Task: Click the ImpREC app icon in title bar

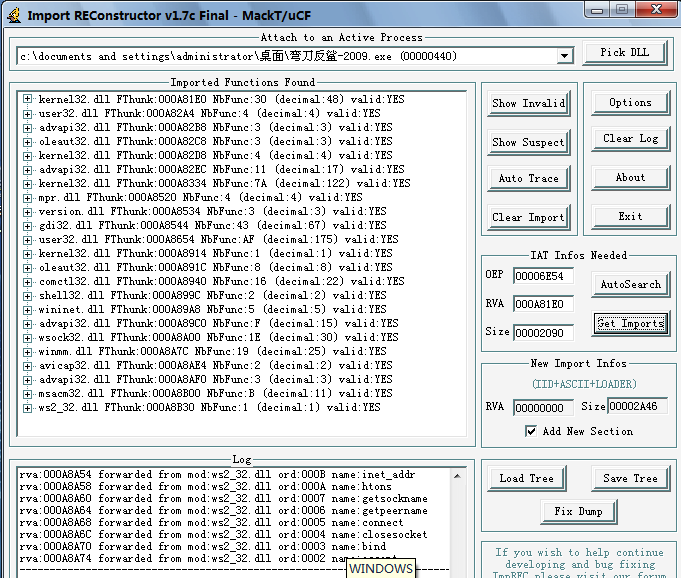Action: pos(14,15)
